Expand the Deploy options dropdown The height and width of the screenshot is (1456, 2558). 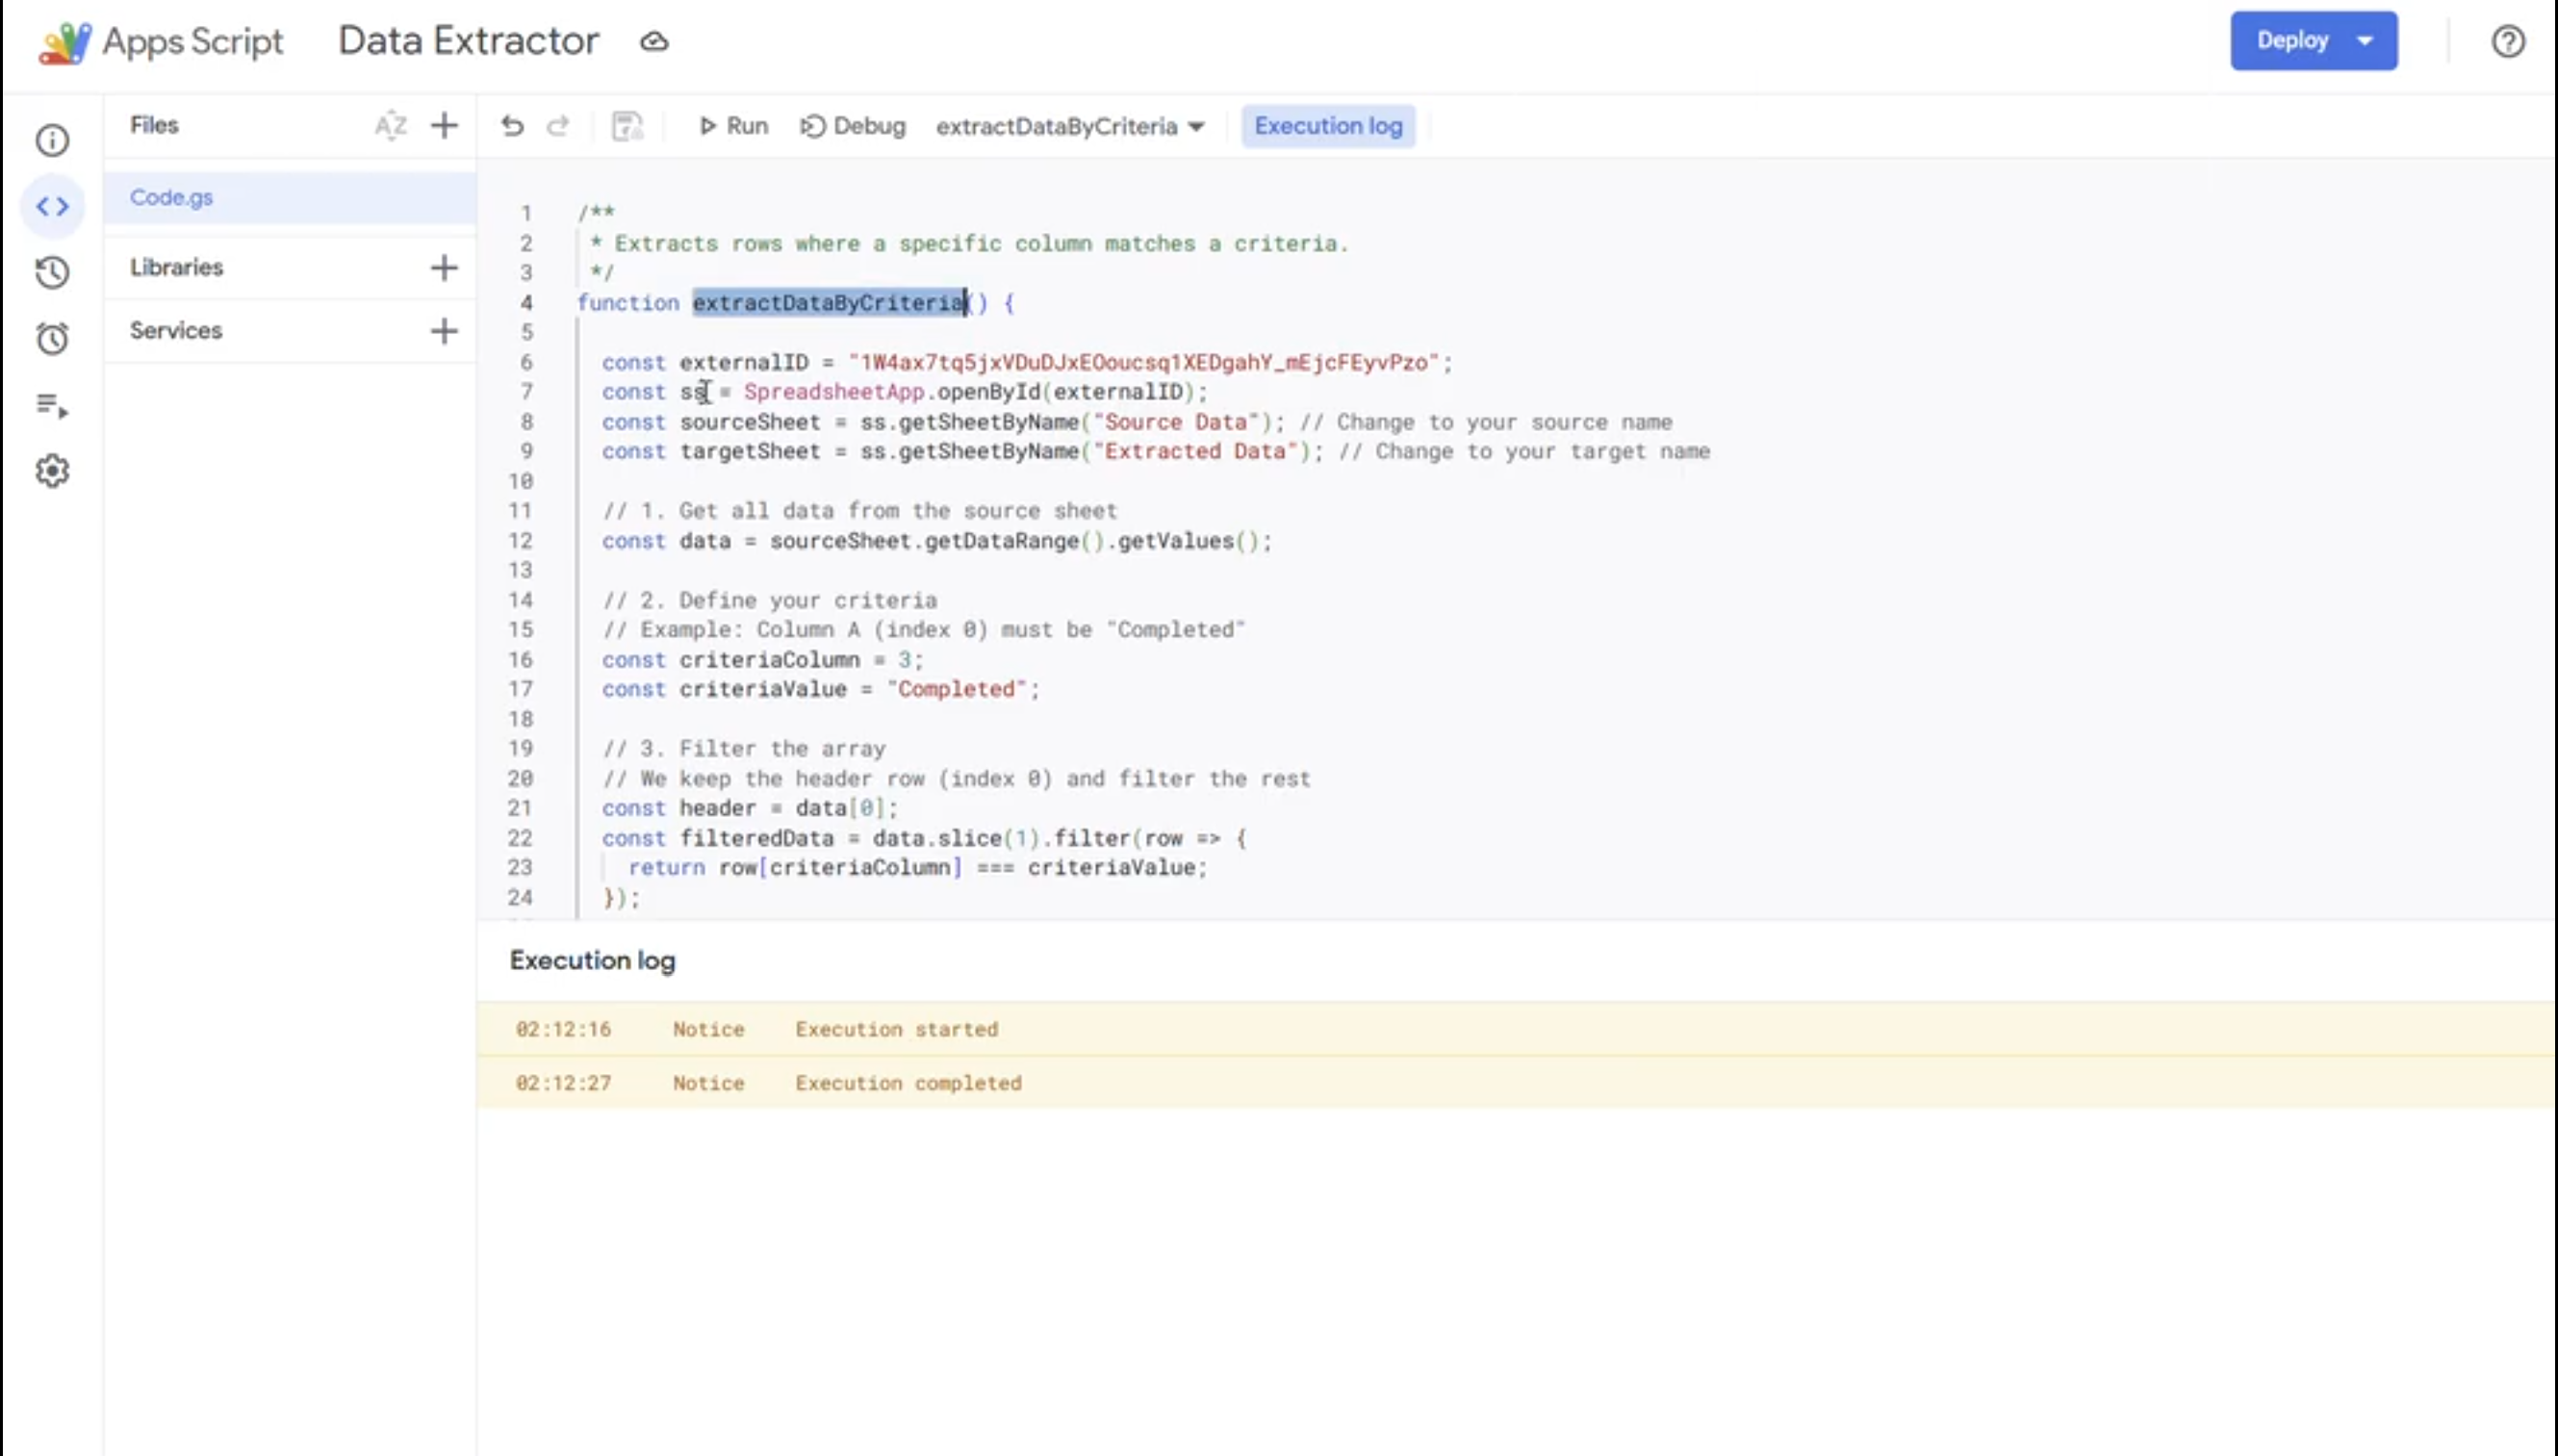2364,40
